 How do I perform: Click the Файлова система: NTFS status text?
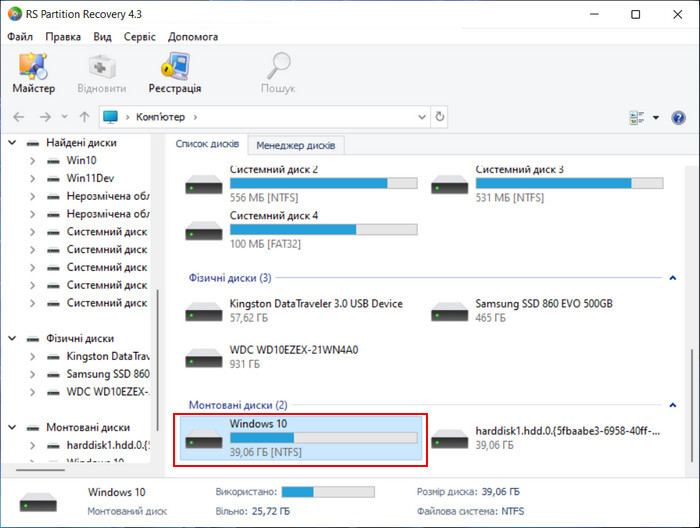471,511
